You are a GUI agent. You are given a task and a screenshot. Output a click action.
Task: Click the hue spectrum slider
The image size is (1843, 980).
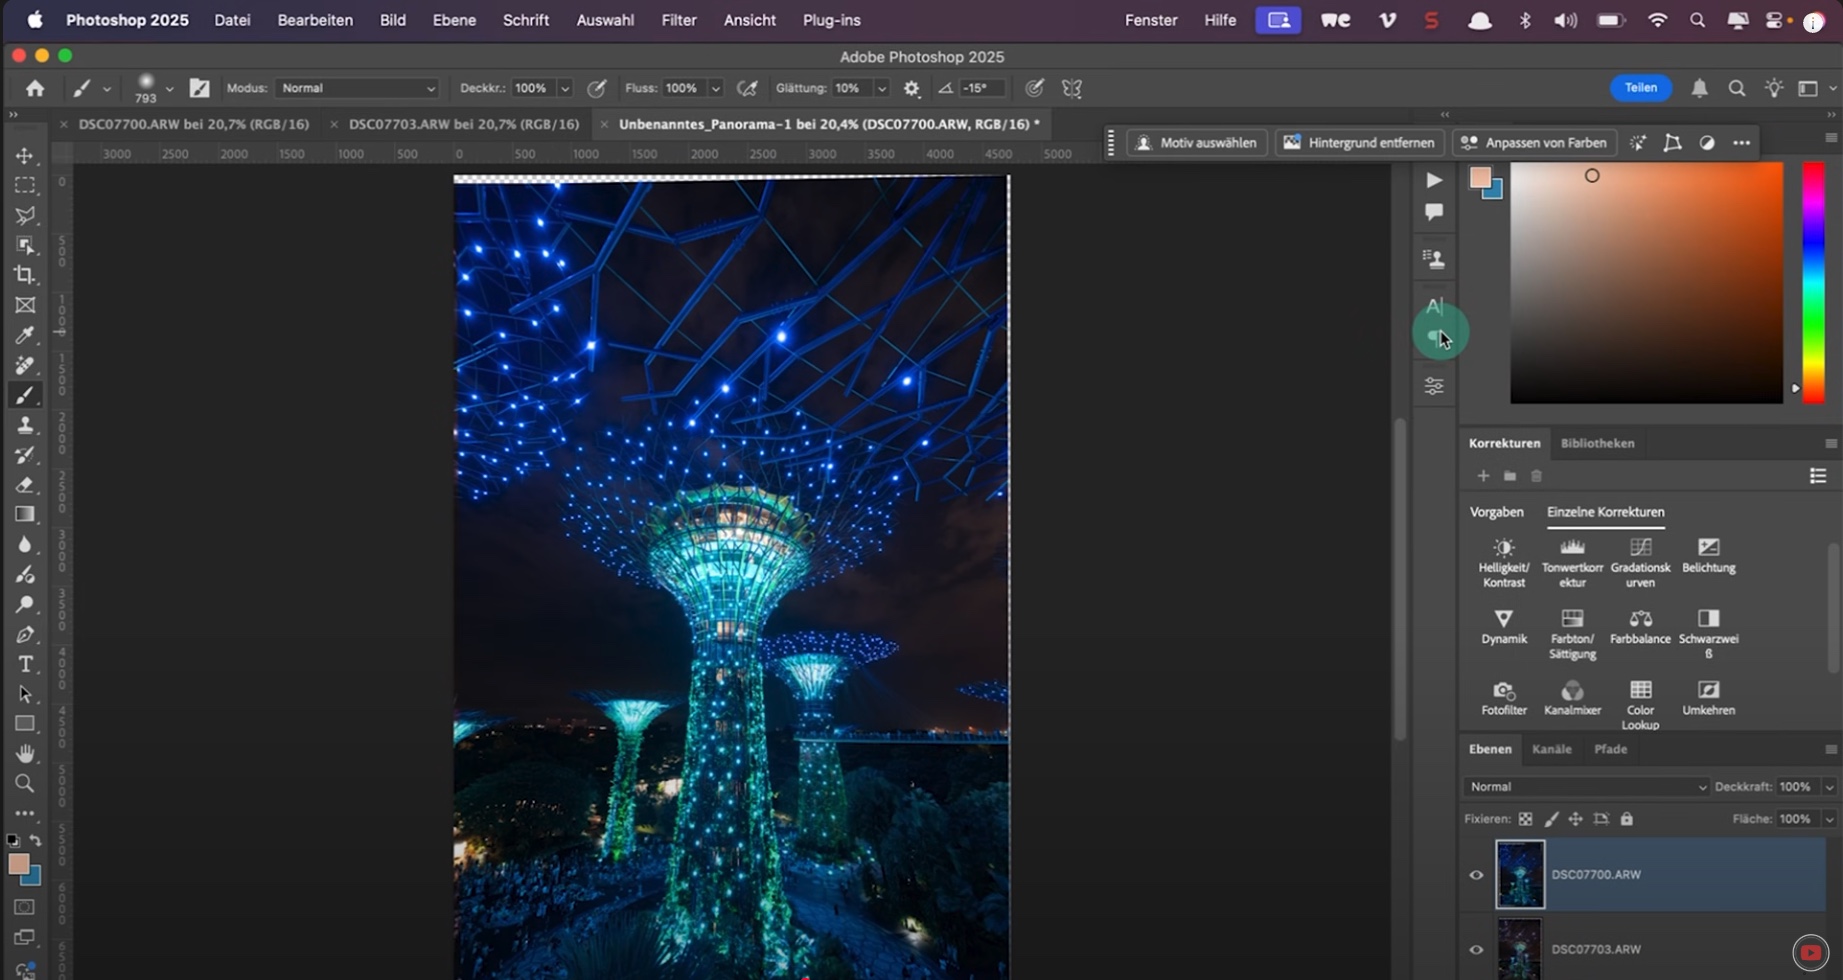click(1813, 283)
